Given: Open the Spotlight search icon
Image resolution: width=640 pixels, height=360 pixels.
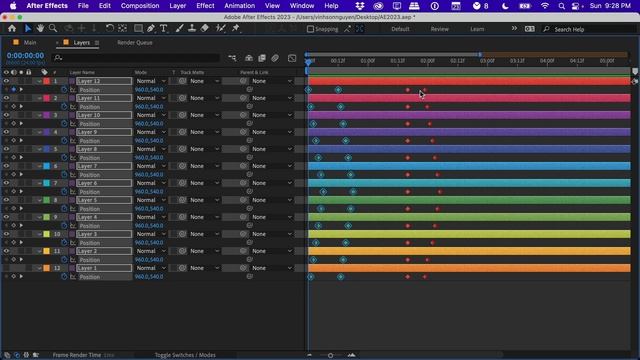Looking at the screenshot, I should click(x=562, y=6).
